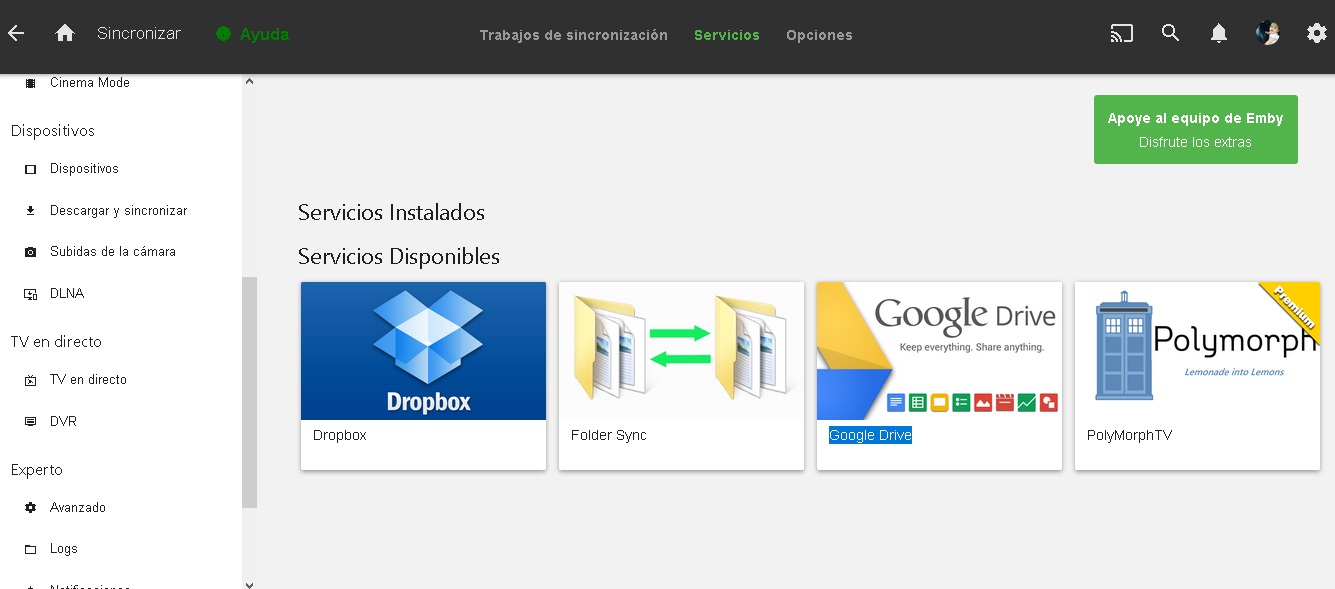Screen dimensions: 1335x589
Task: Open the Opciones tab
Action: [819, 35]
